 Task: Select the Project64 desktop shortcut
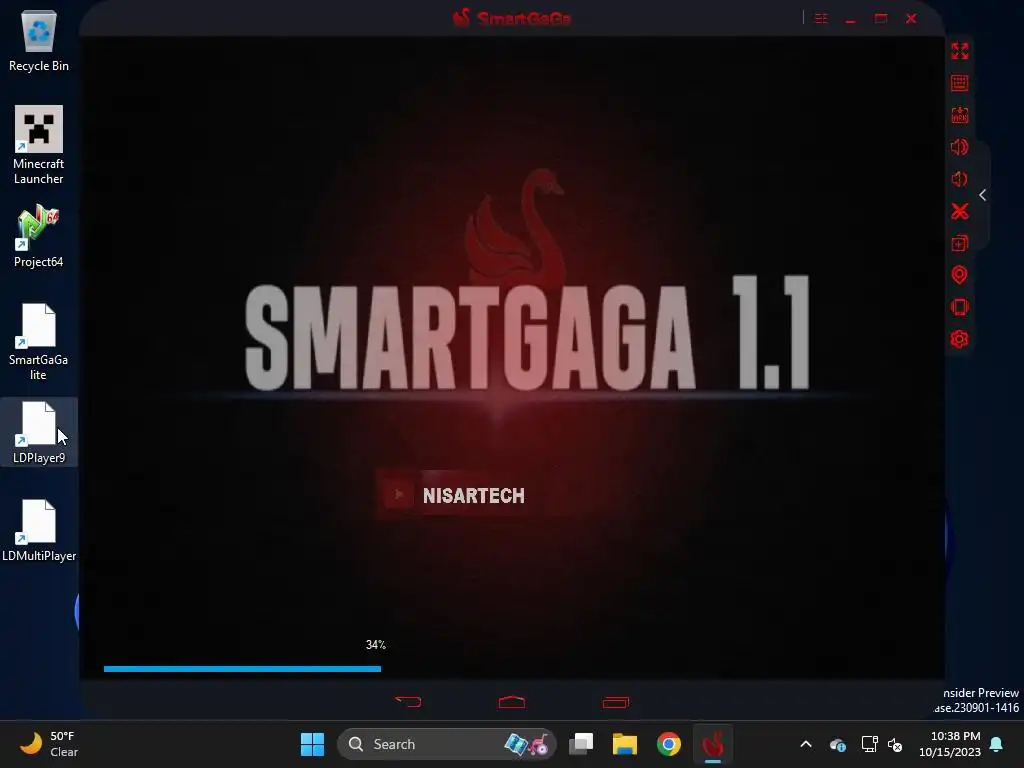click(39, 236)
